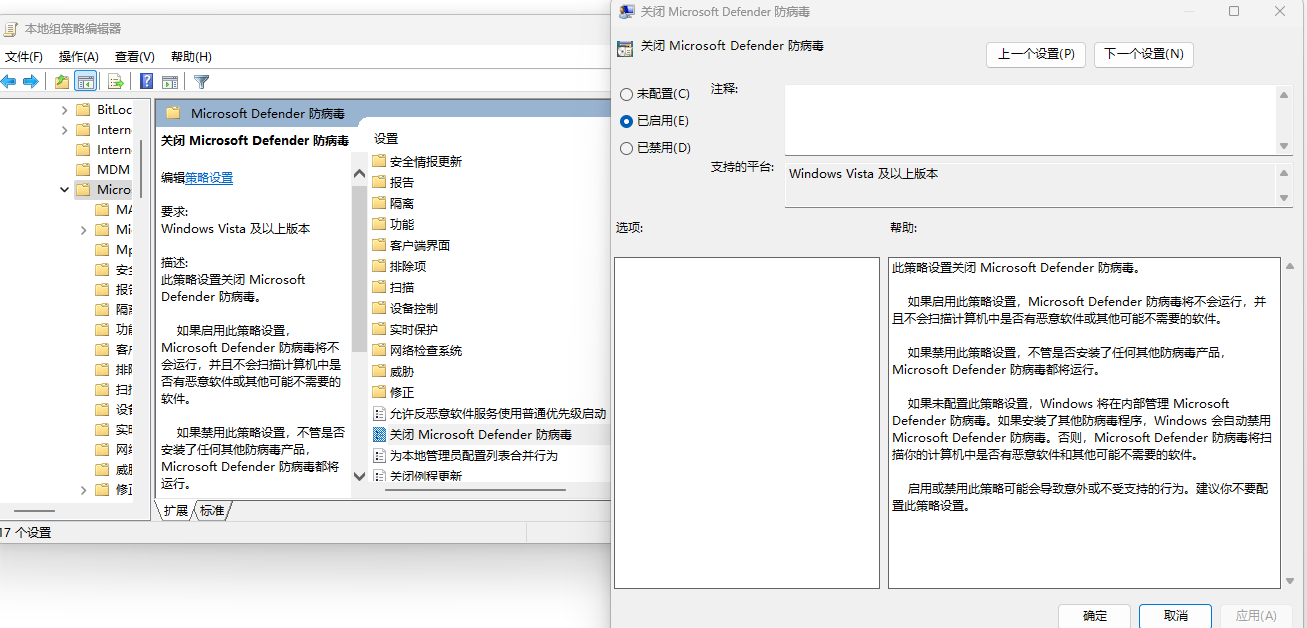Select the 扫描 folder icon in list
The image size is (1307, 628).
379,287
